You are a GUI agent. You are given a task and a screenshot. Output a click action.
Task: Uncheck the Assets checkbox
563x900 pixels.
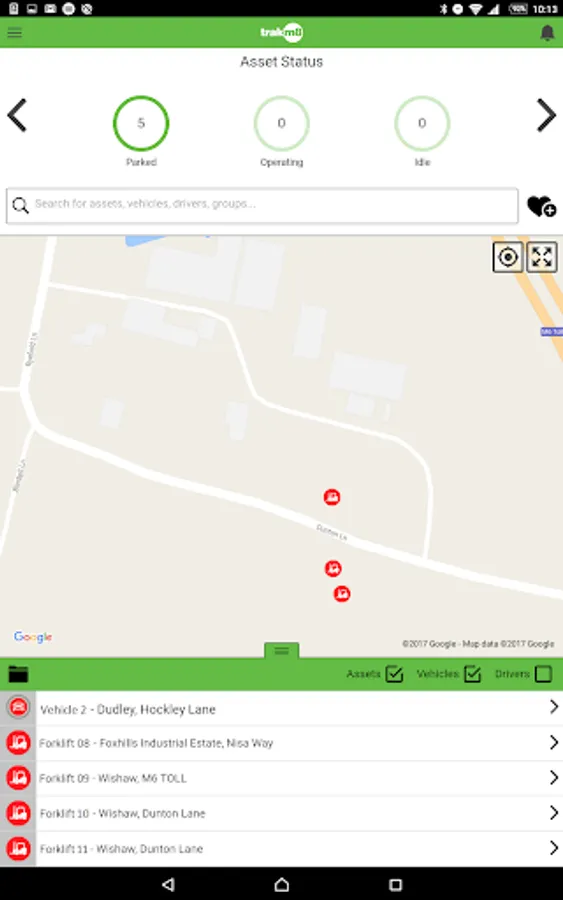394,673
